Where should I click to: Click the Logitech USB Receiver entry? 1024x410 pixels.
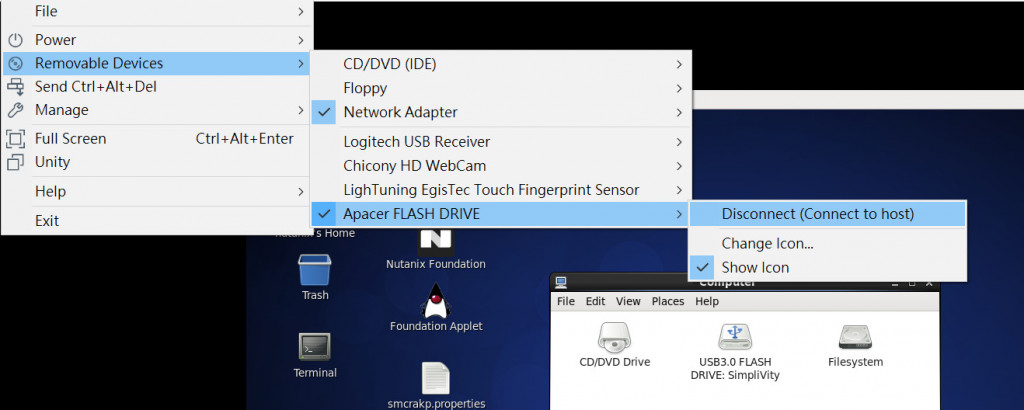[500, 142]
